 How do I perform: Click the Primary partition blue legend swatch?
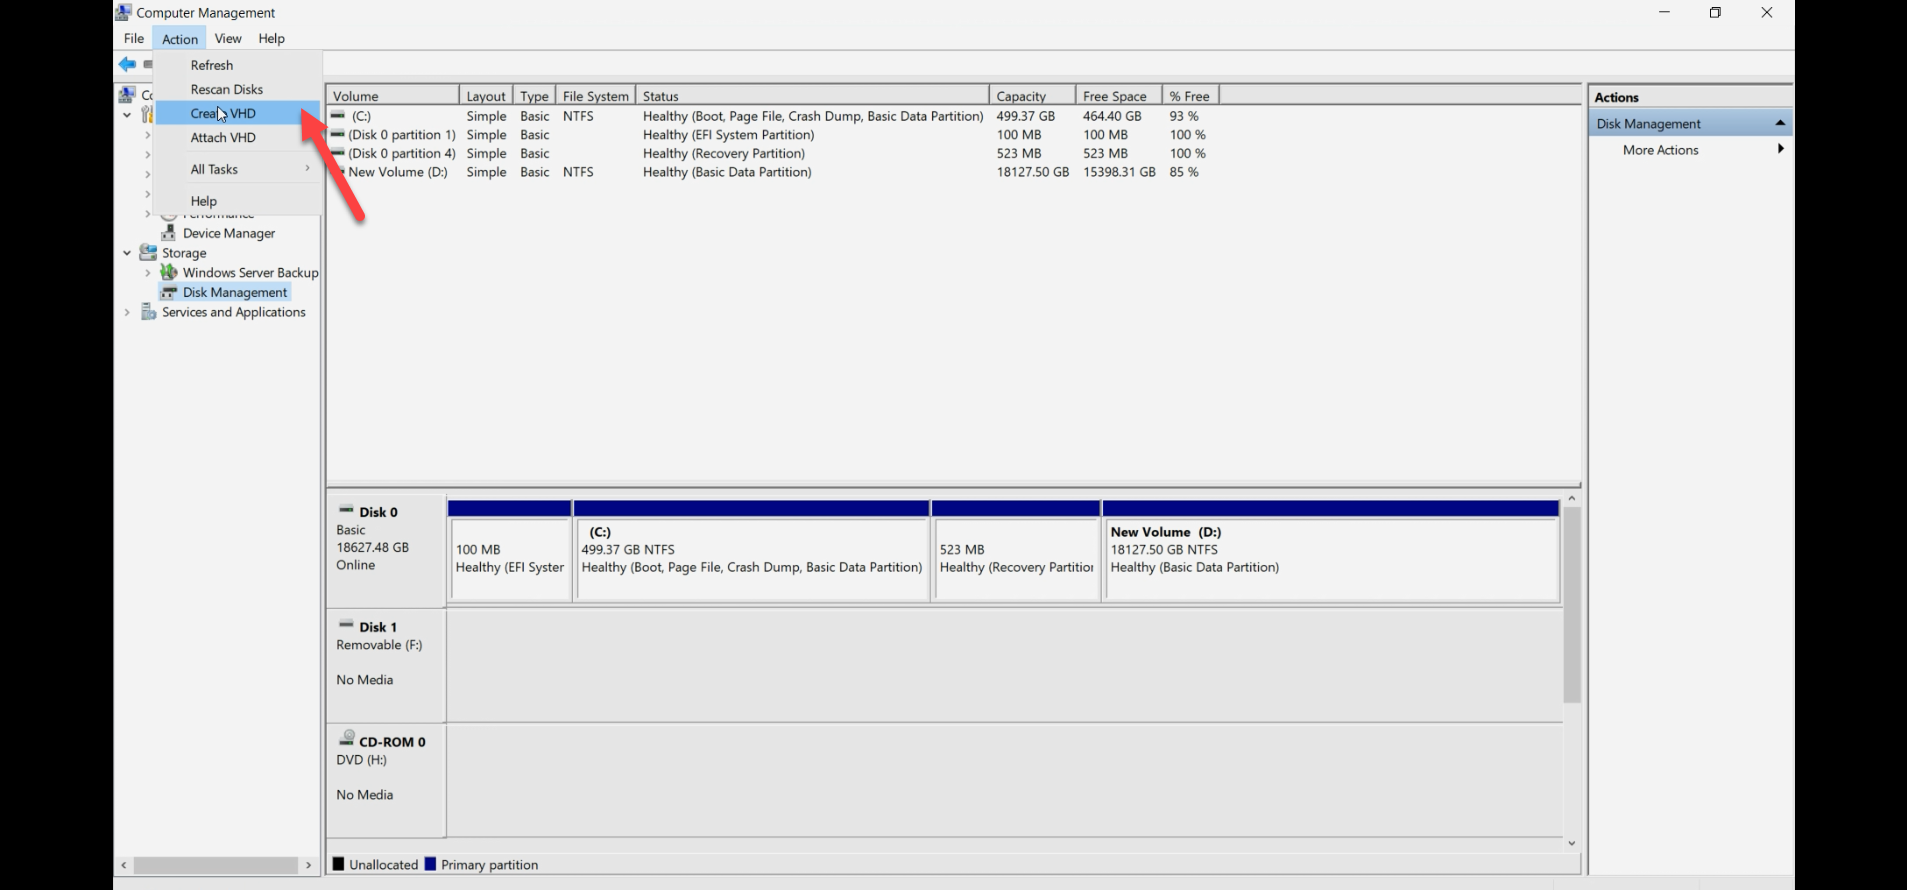pos(430,864)
